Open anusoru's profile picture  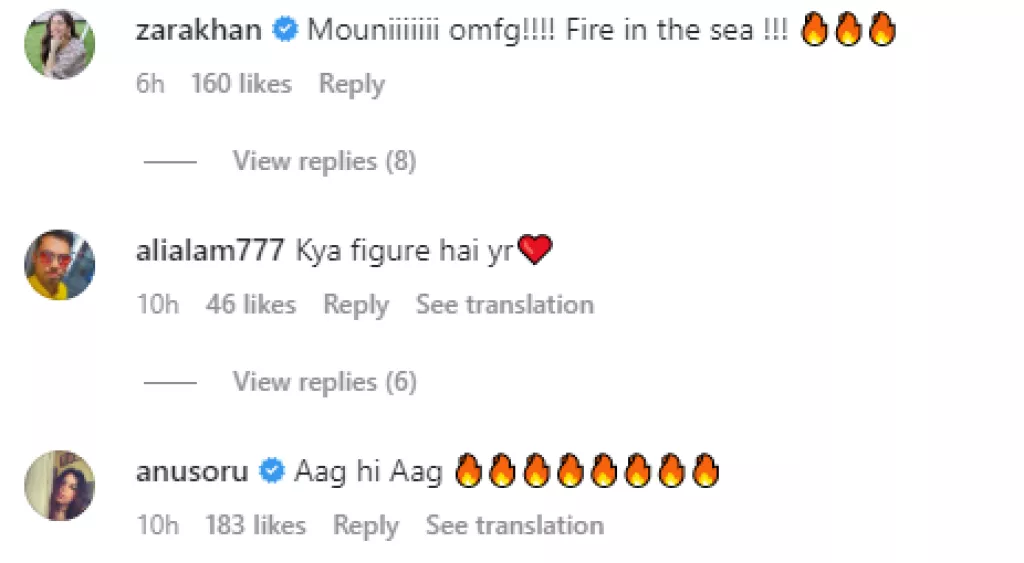[x=59, y=485]
